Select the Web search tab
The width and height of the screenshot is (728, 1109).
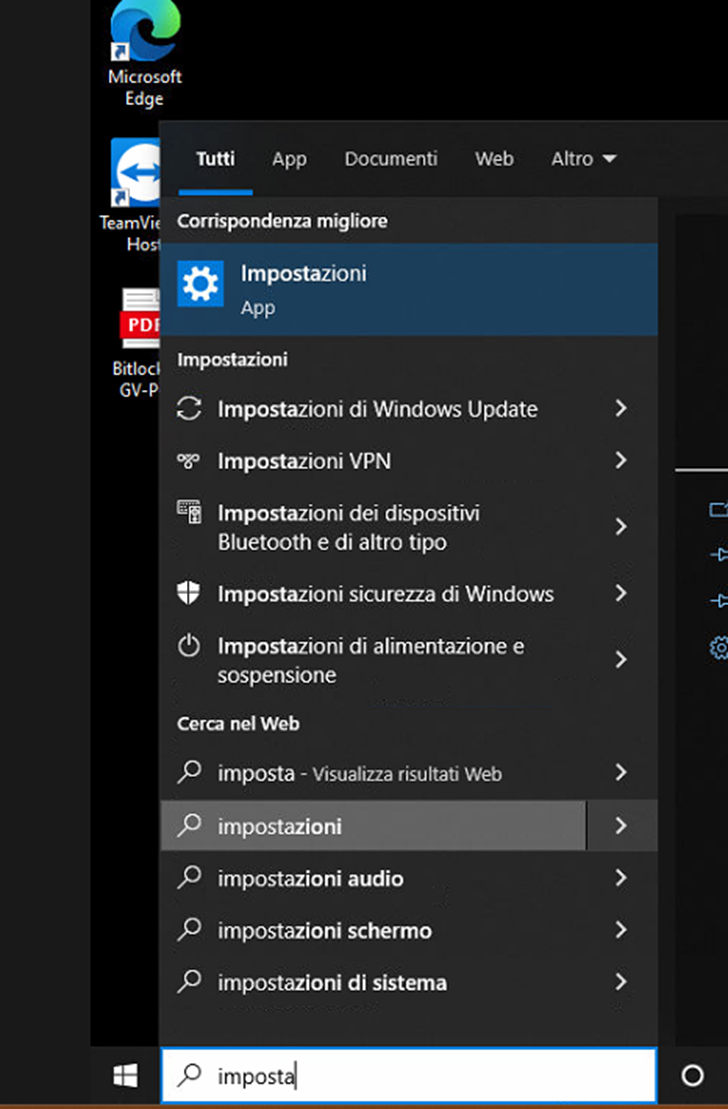[x=494, y=158]
